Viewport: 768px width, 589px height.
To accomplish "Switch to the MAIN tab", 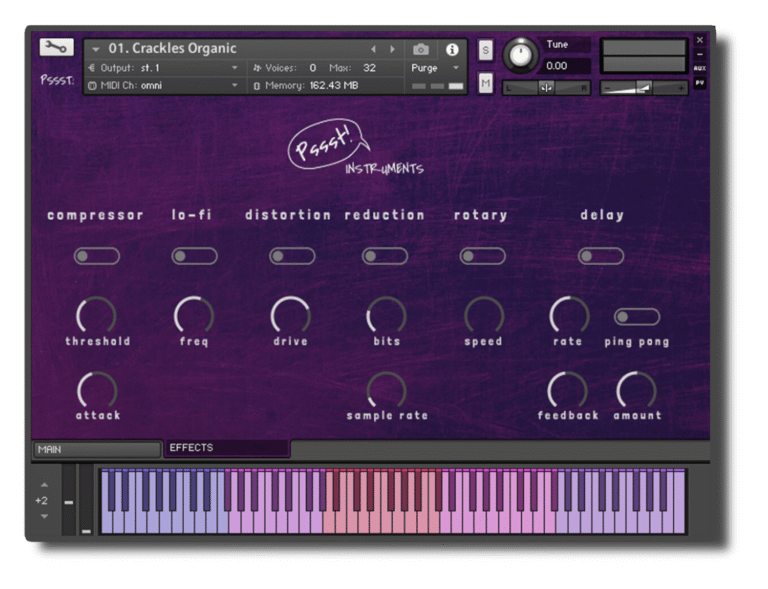I will [97, 449].
